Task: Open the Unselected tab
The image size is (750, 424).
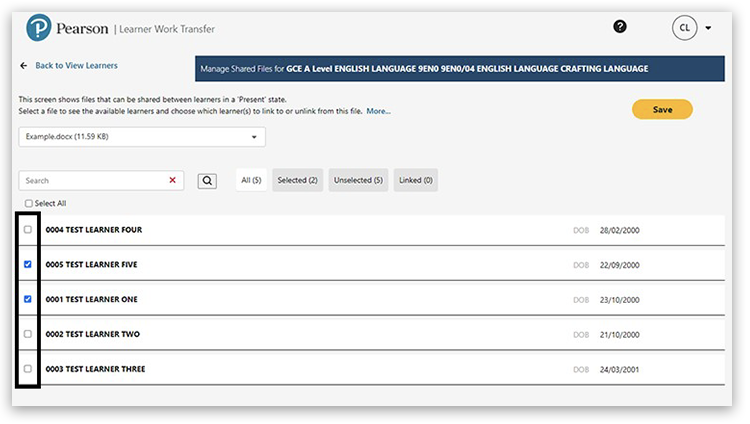Action: (358, 180)
